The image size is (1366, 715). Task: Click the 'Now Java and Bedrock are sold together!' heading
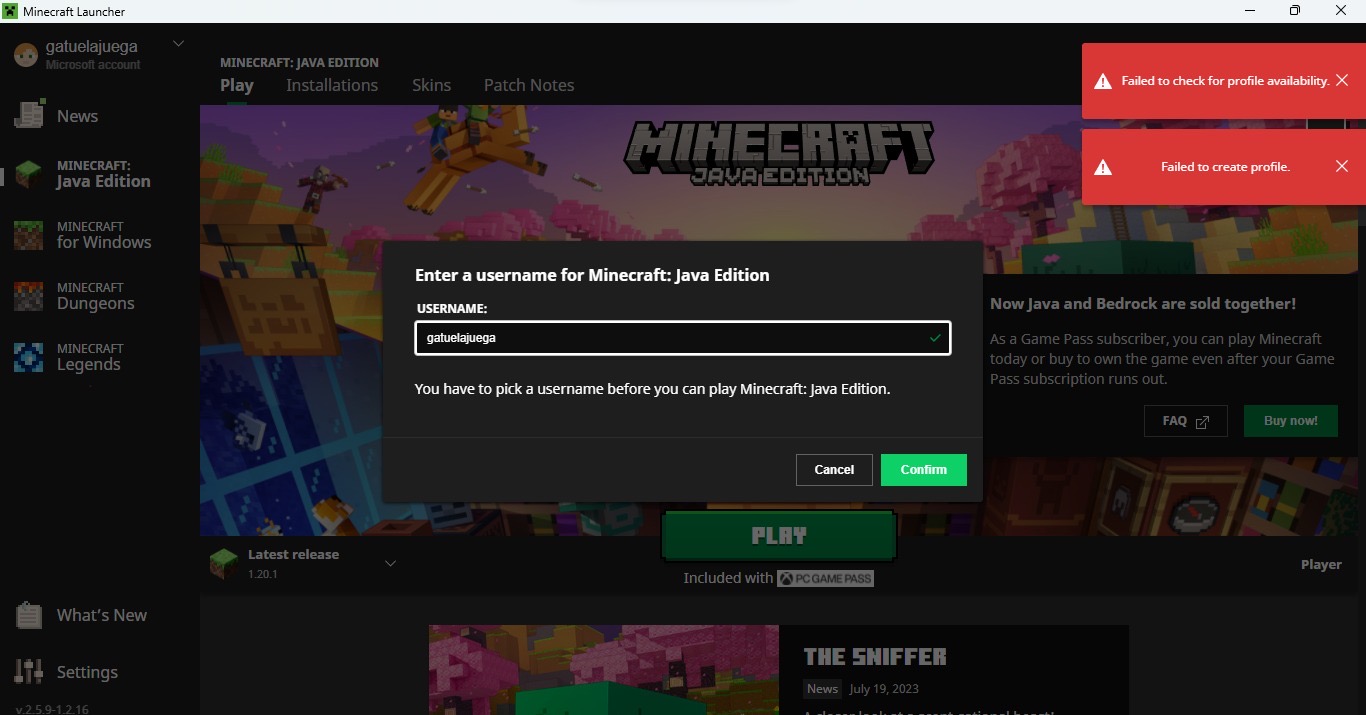click(x=1143, y=303)
